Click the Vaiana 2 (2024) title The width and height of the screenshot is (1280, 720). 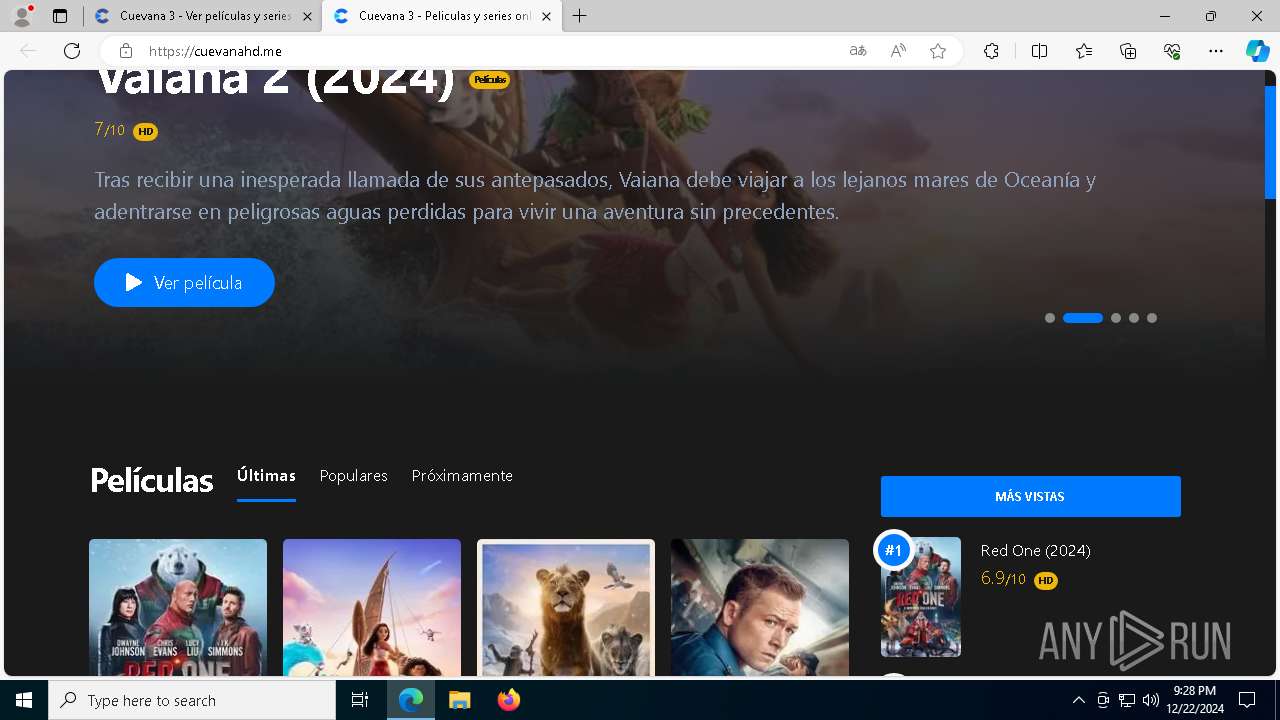pos(275,82)
